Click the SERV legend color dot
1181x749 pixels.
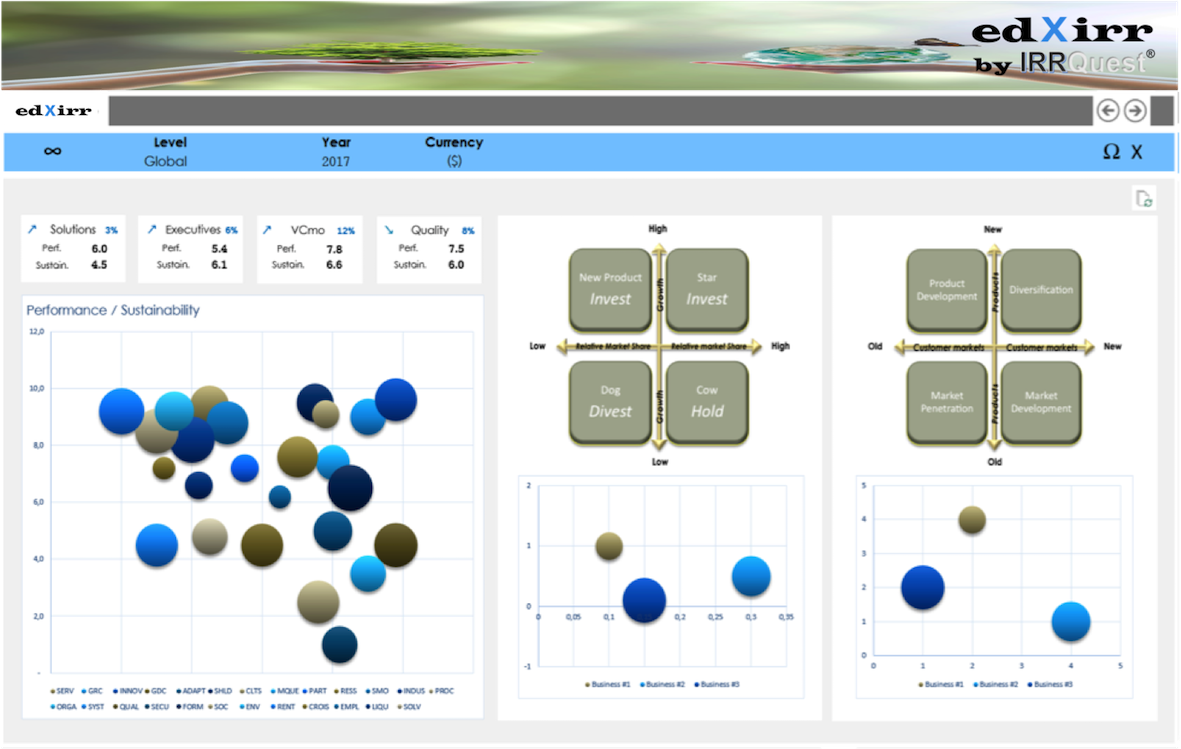(53, 691)
